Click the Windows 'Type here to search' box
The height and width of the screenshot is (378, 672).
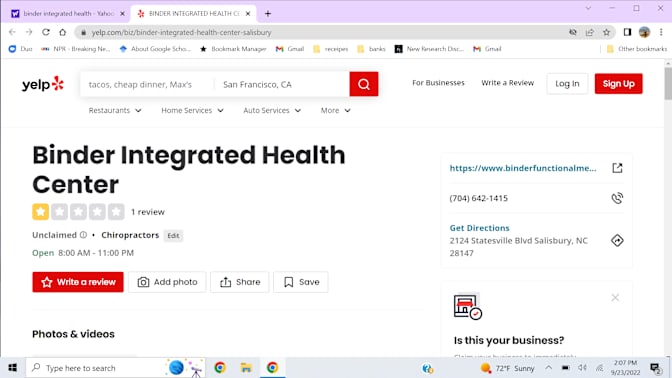(x=116, y=368)
